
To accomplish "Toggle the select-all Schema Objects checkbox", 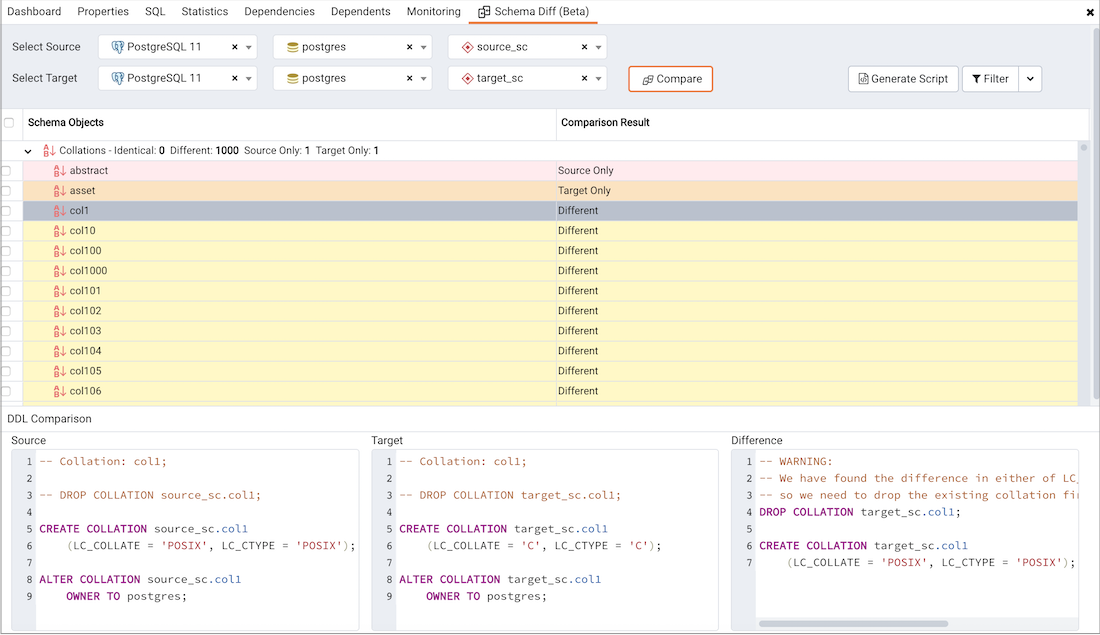I will 9,123.
